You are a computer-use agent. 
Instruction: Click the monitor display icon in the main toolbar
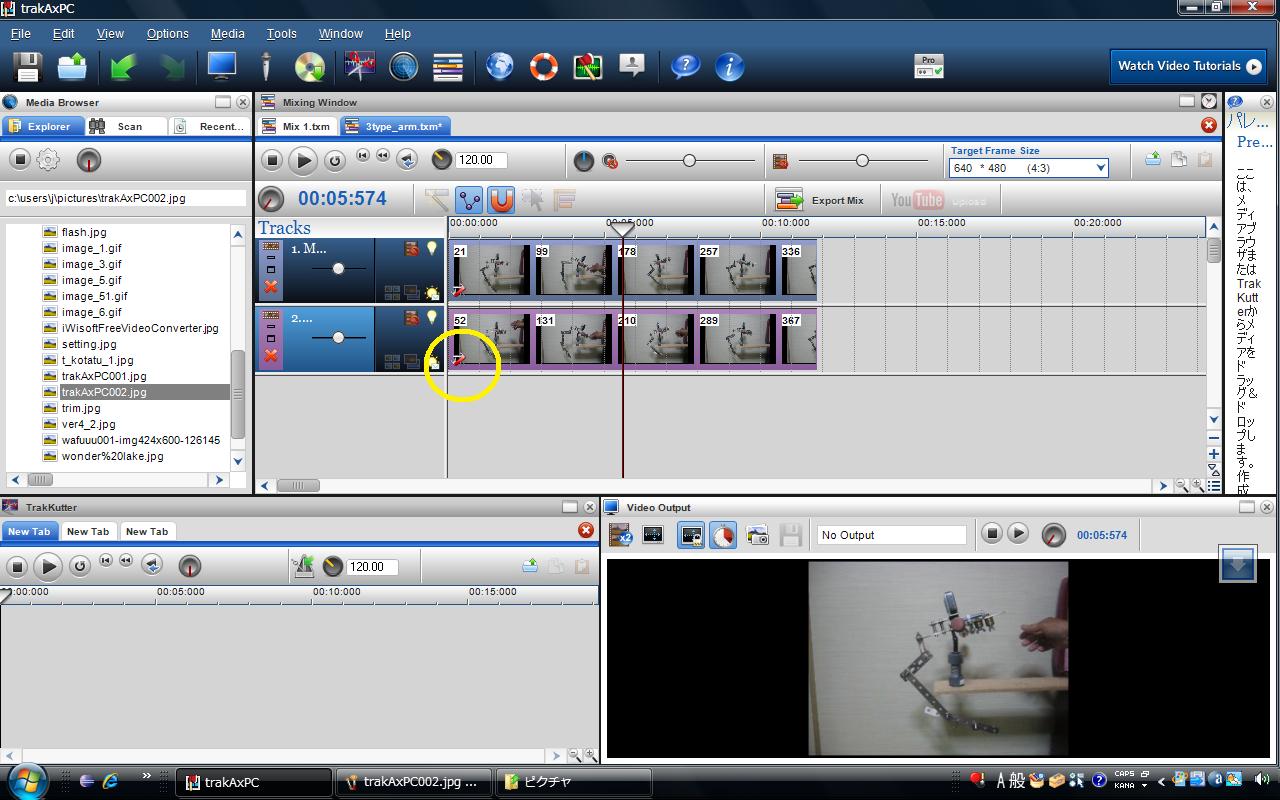tap(221, 66)
